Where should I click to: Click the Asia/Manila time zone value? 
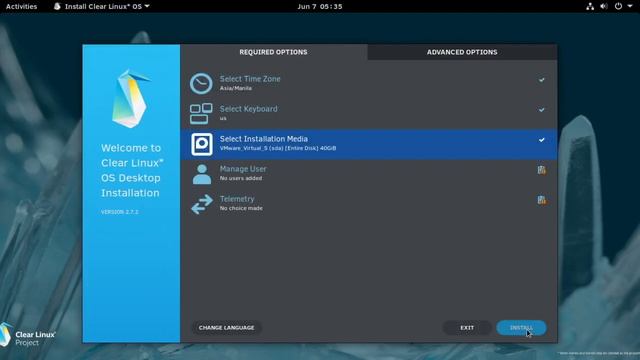pyautogui.click(x=236, y=88)
